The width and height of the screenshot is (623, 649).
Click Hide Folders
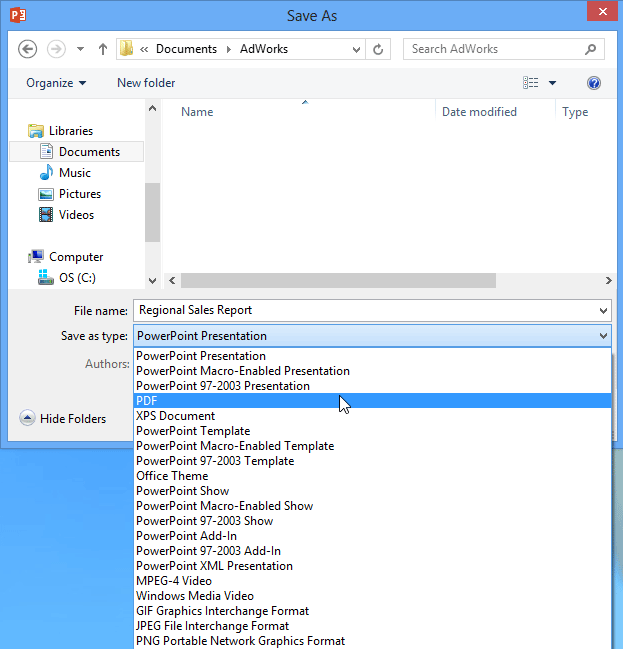pos(63,418)
